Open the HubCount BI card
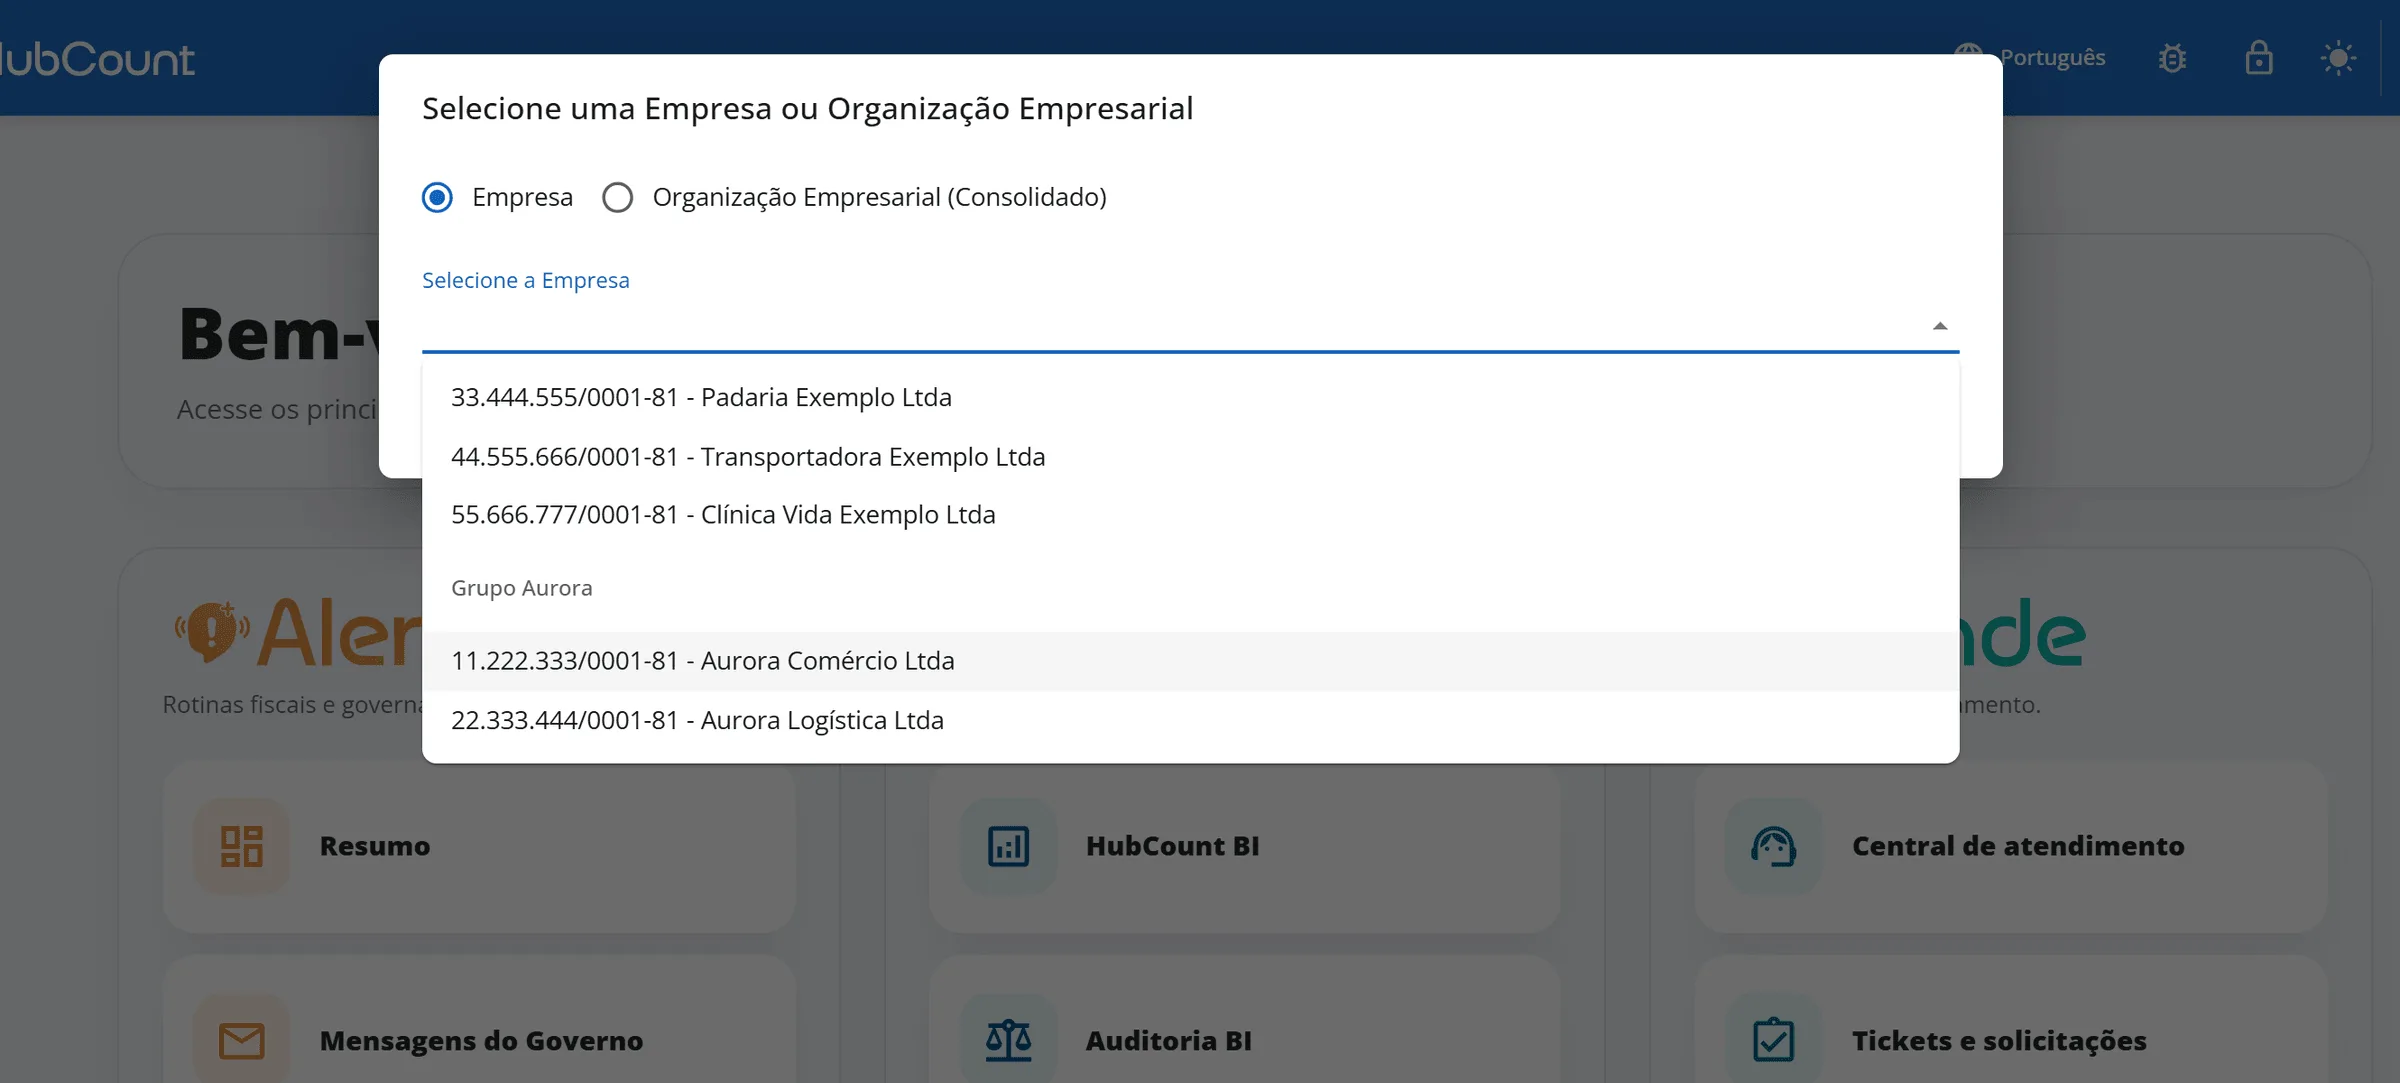Screen dimensions: 2400x1083 [1245, 847]
